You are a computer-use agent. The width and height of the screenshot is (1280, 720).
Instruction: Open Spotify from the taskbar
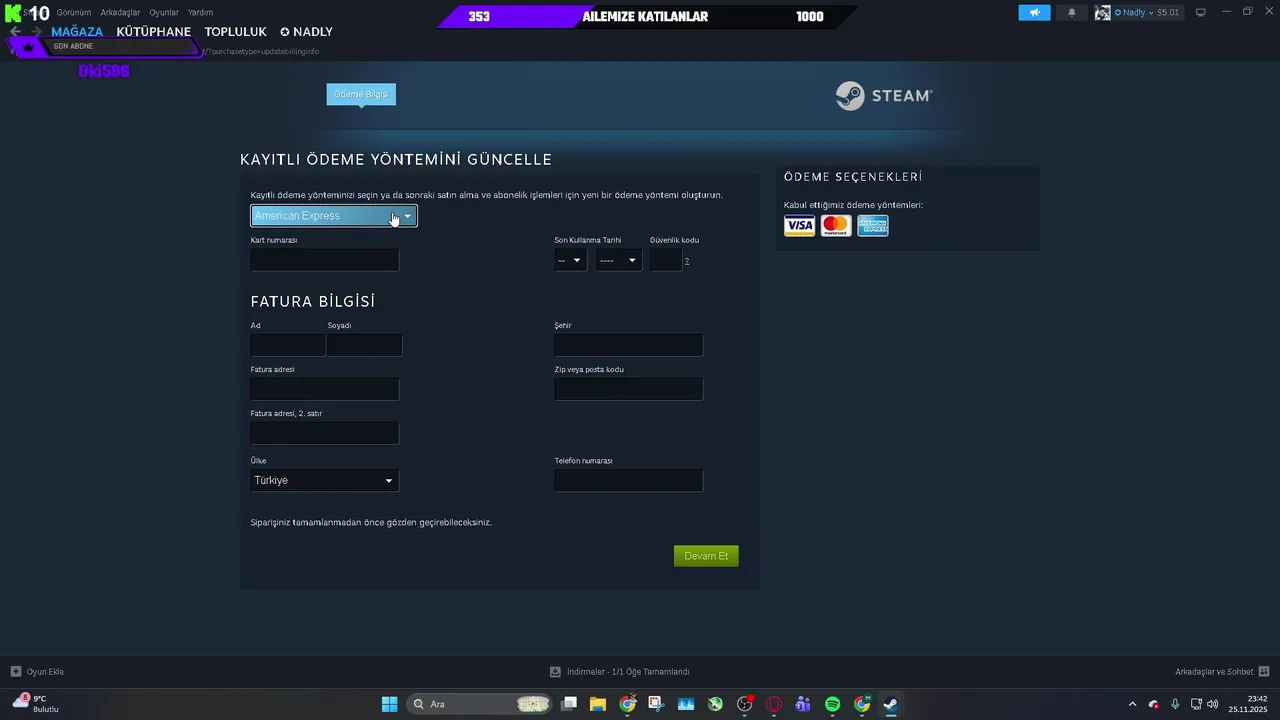tap(833, 704)
